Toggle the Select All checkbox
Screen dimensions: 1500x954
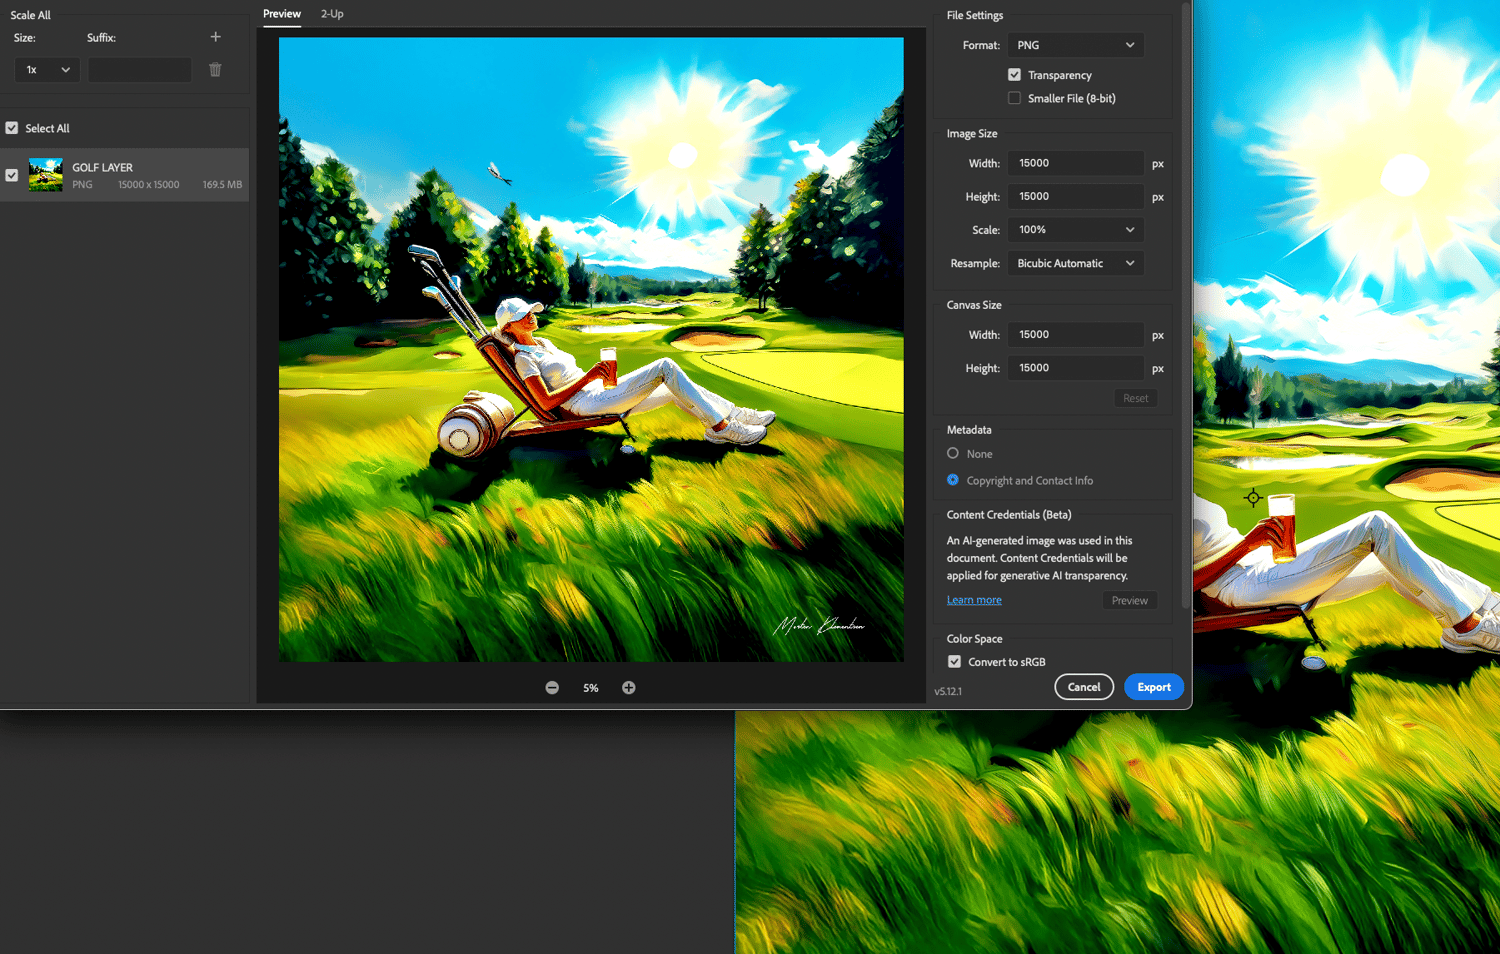click(12, 128)
